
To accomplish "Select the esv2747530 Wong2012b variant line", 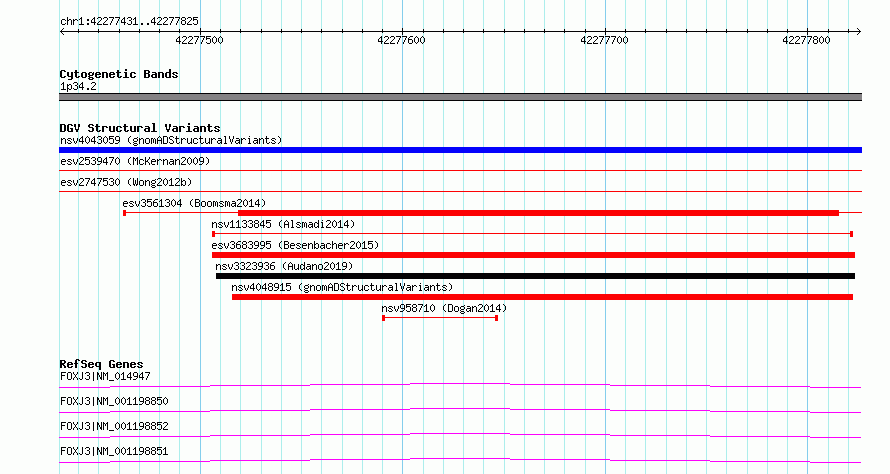I will (460, 191).
